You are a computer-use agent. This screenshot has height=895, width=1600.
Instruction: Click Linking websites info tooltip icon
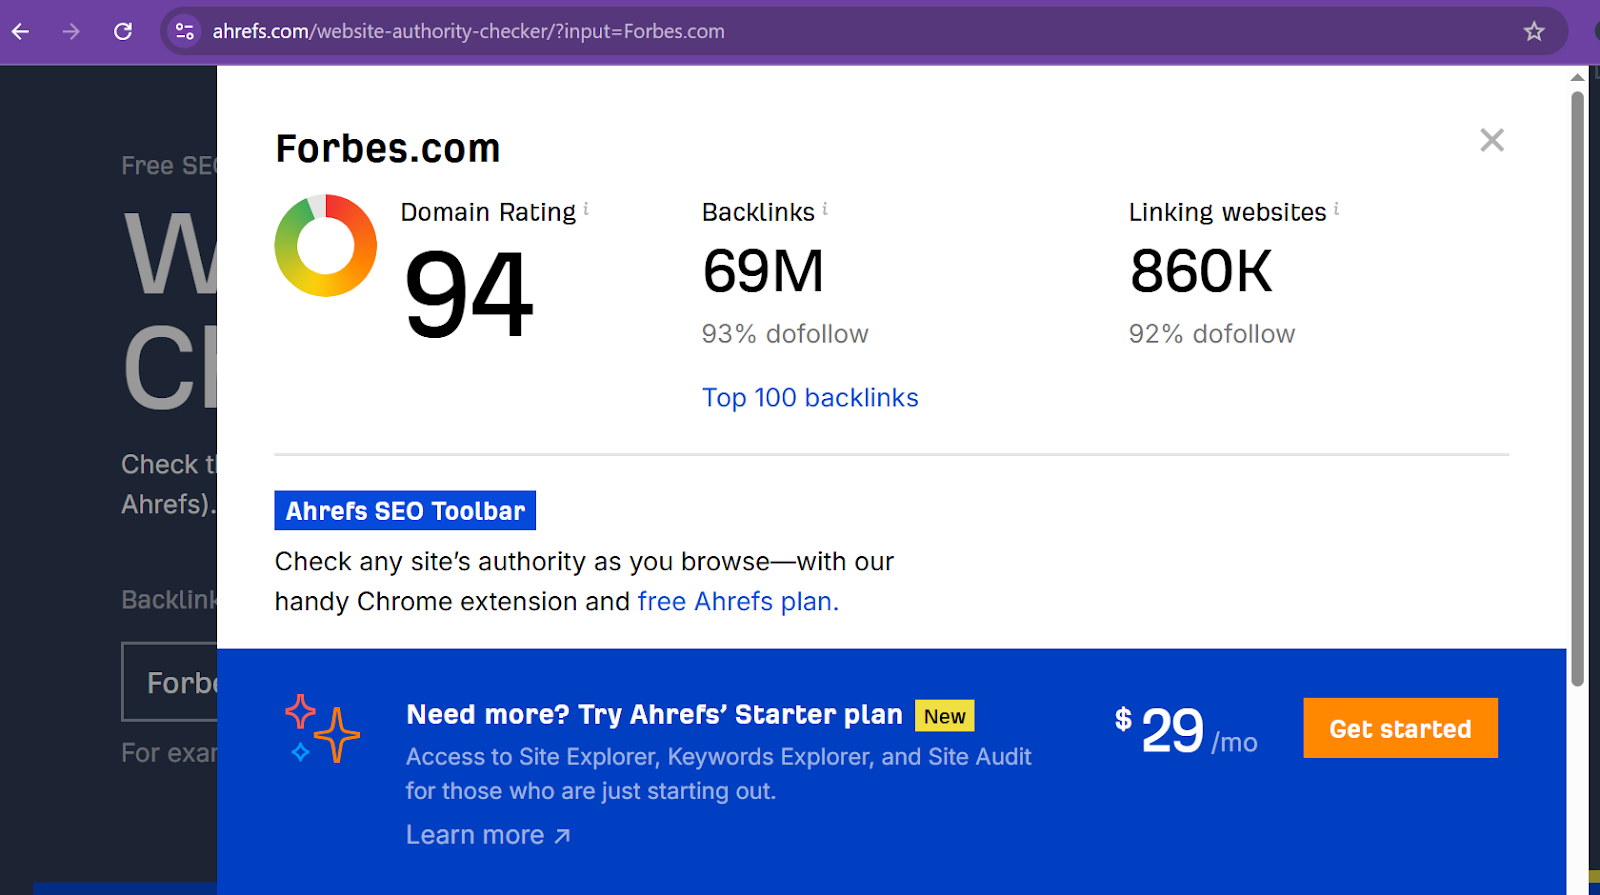[1336, 208]
